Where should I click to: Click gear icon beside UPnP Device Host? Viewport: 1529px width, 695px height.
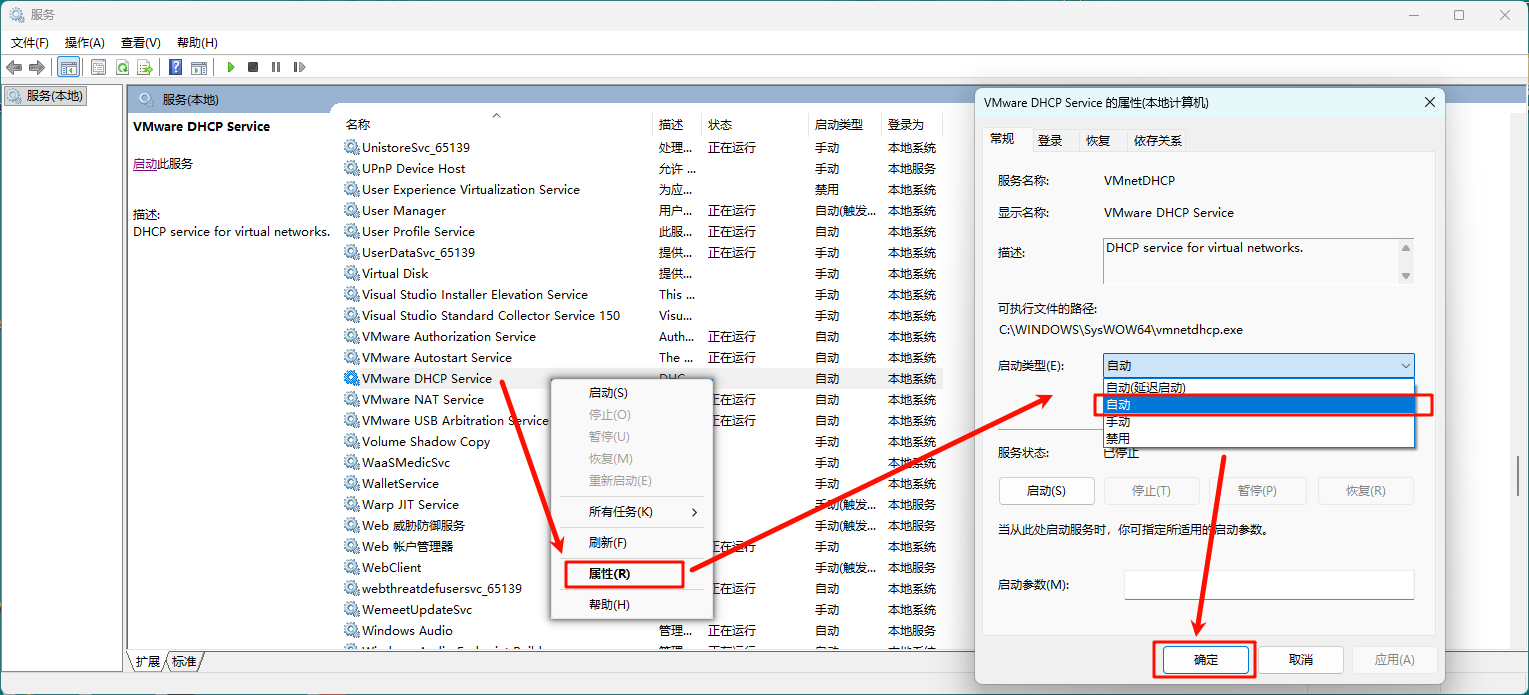pos(351,168)
